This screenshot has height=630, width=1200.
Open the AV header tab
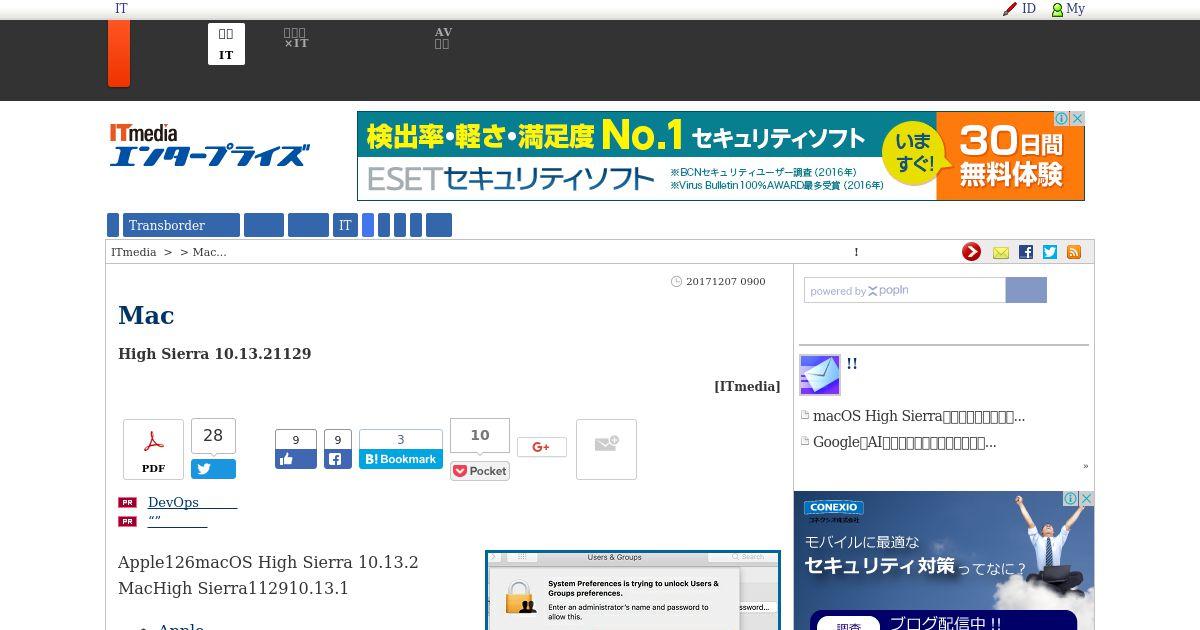442,38
